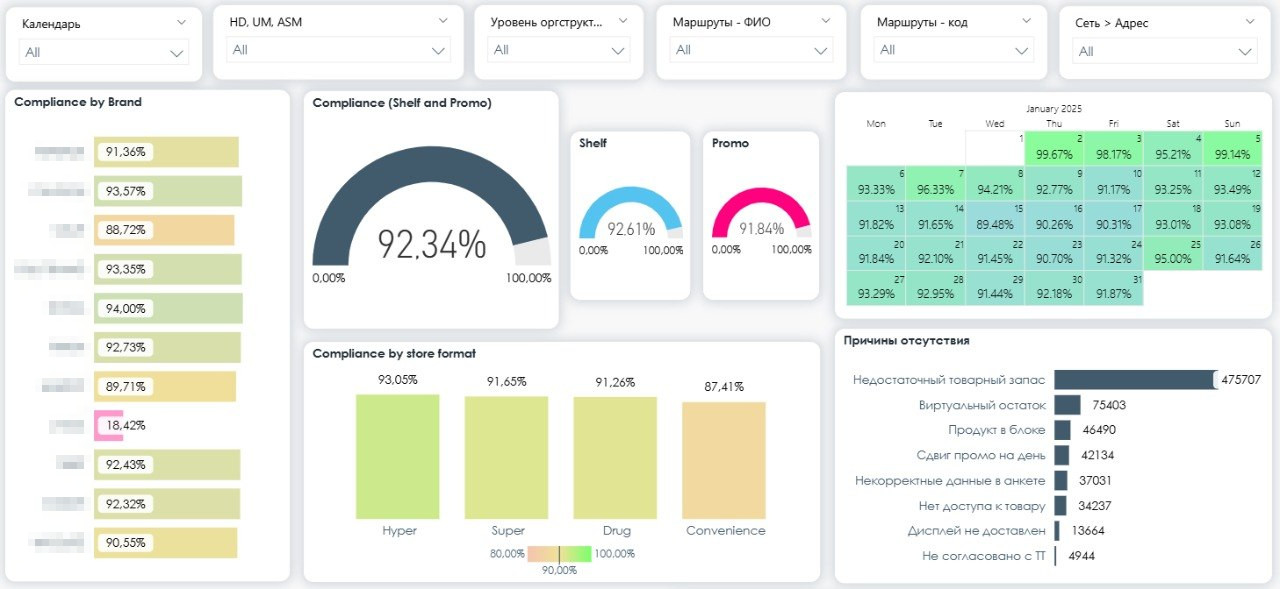1280x589 pixels.
Task: Click the 87,41% label above Convenience
Action: [724, 387]
